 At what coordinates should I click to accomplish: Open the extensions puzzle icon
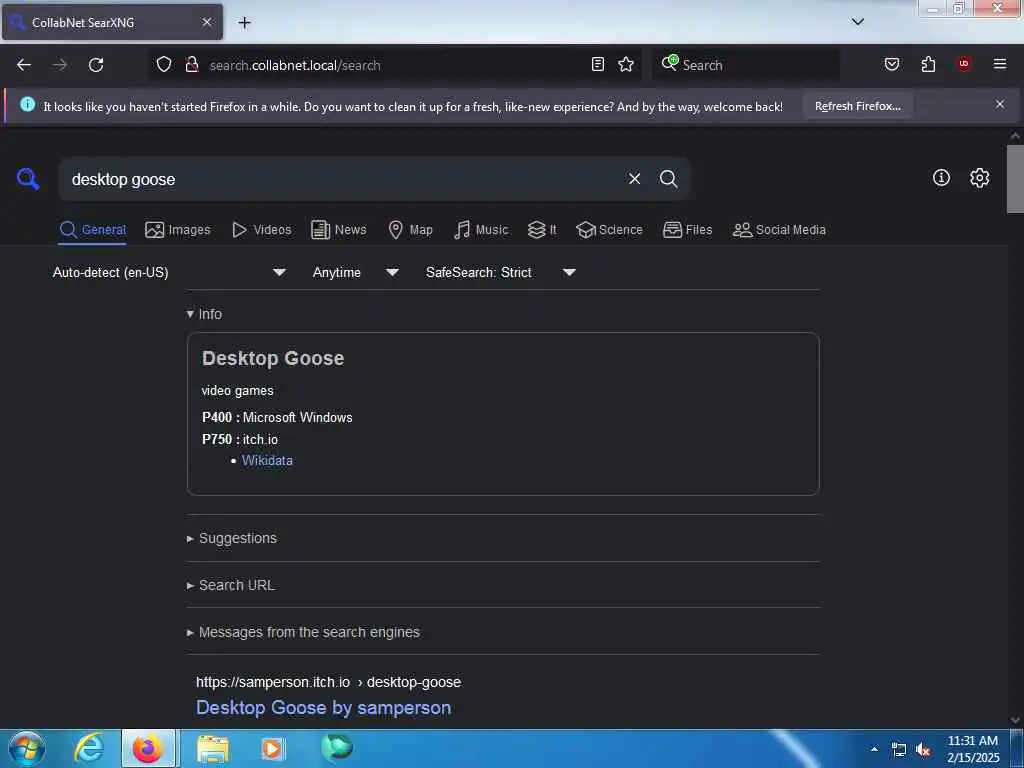click(x=928, y=64)
